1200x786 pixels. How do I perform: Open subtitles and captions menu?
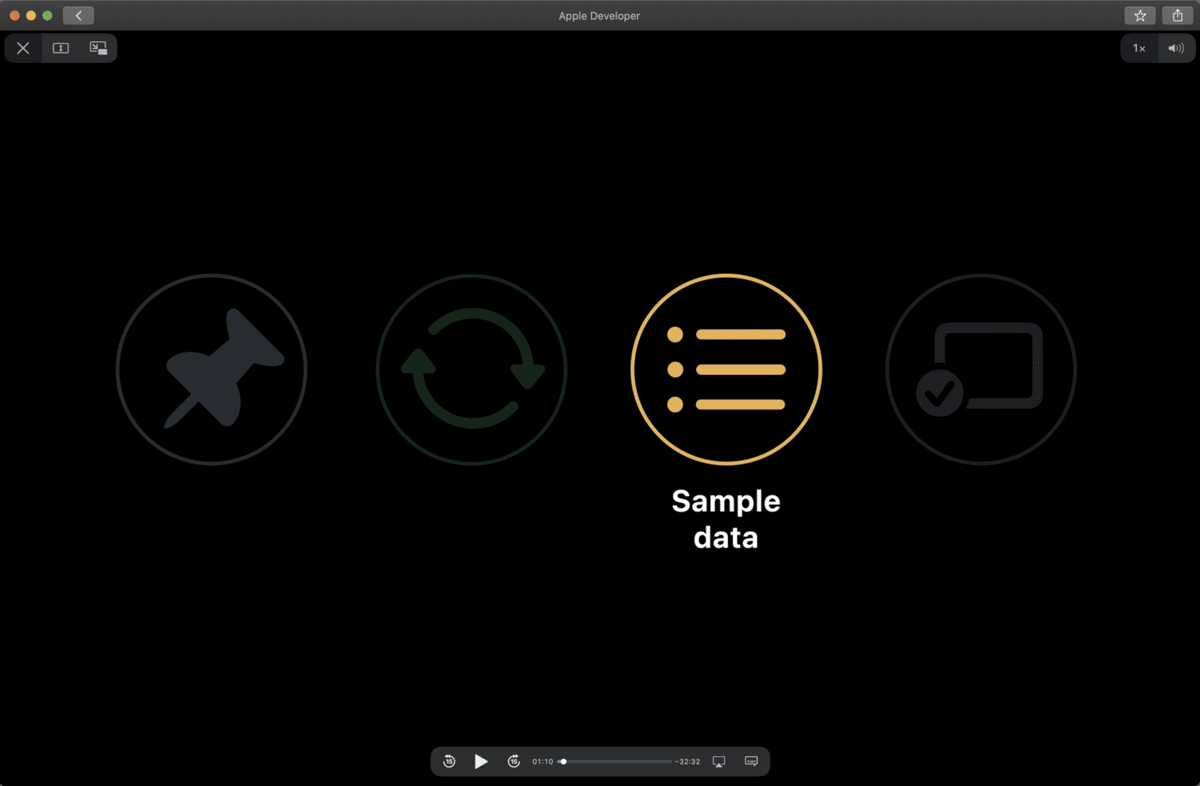tap(751, 762)
